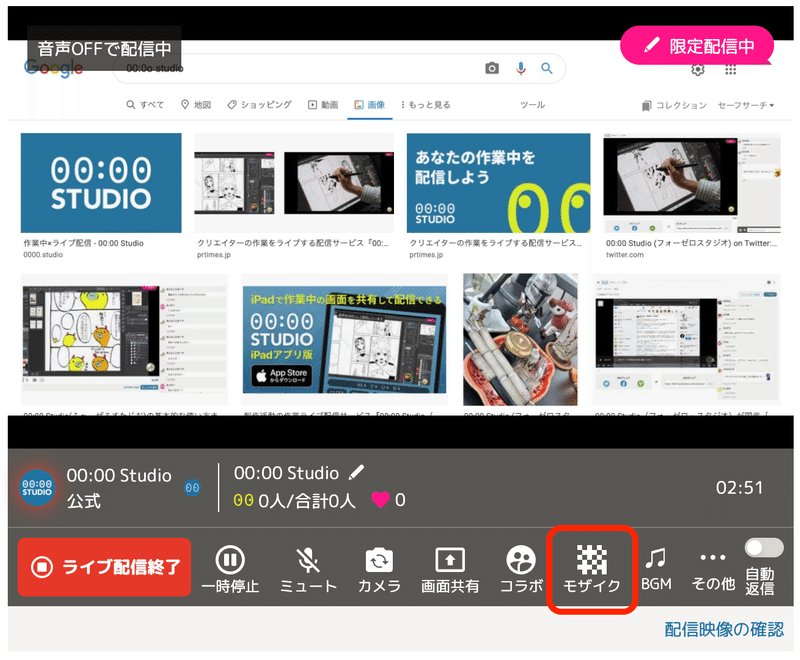Pause the stream with 一時停止
This screenshot has height=660, width=800.
coord(230,570)
